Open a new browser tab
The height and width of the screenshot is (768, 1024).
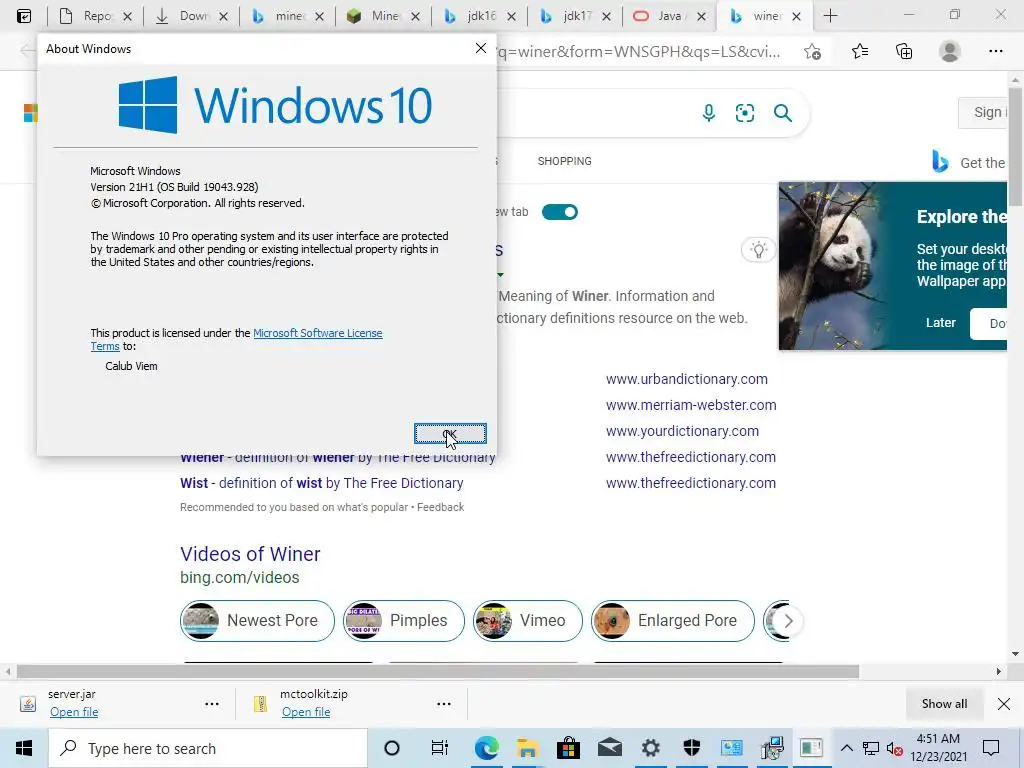[830, 16]
